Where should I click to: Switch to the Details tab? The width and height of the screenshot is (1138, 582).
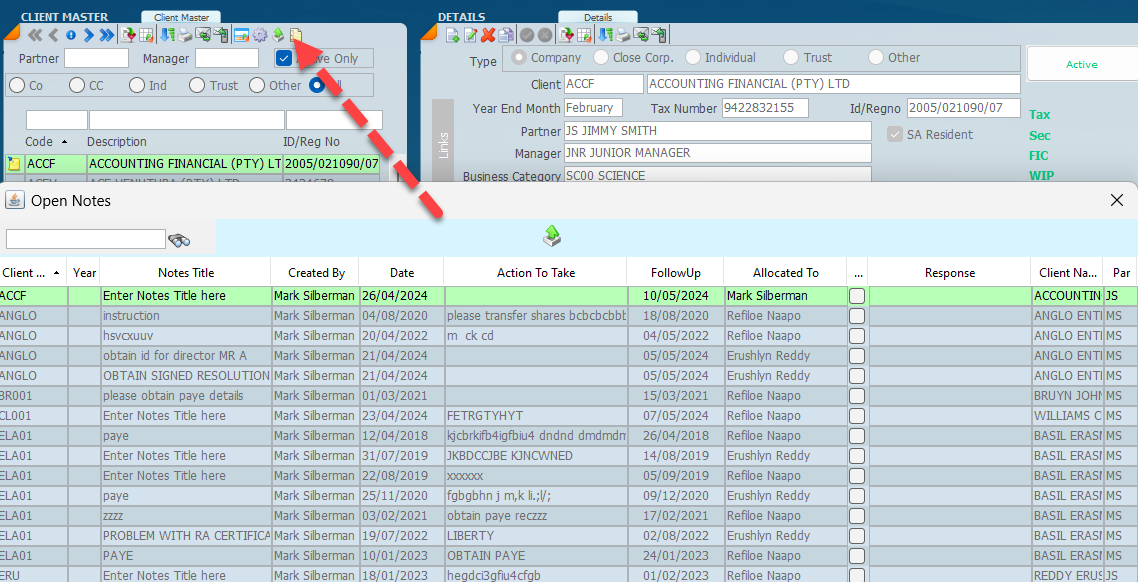coord(597,17)
